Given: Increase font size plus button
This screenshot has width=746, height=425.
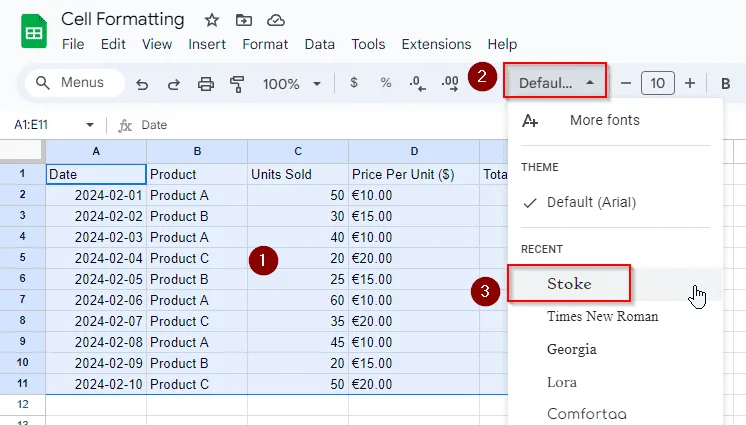Looking at the screenshot, I should click(690, 83).
